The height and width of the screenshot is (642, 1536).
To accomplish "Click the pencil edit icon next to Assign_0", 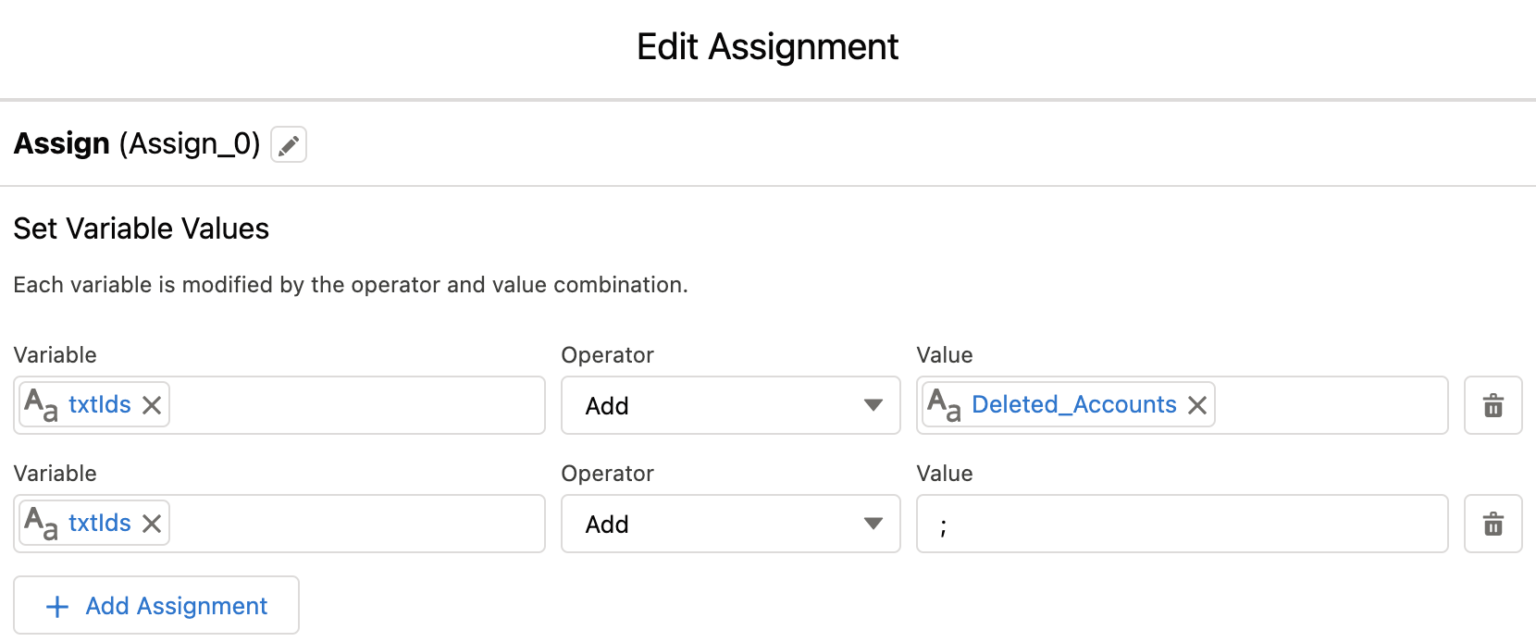I will tap(288, 145).
